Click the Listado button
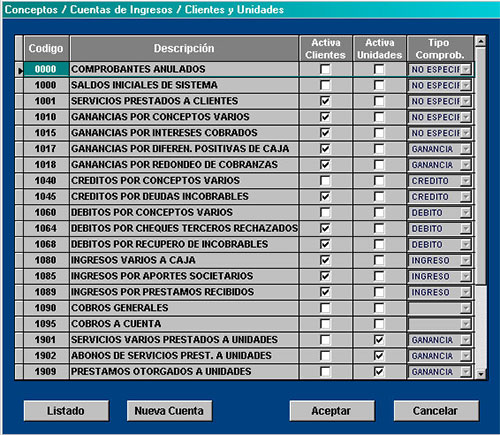 point(66,411)
